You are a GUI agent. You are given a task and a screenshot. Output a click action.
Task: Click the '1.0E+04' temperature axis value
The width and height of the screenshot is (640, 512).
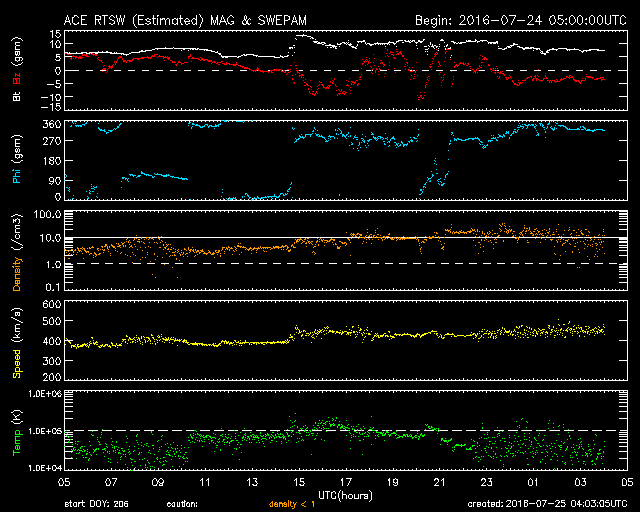45,468
